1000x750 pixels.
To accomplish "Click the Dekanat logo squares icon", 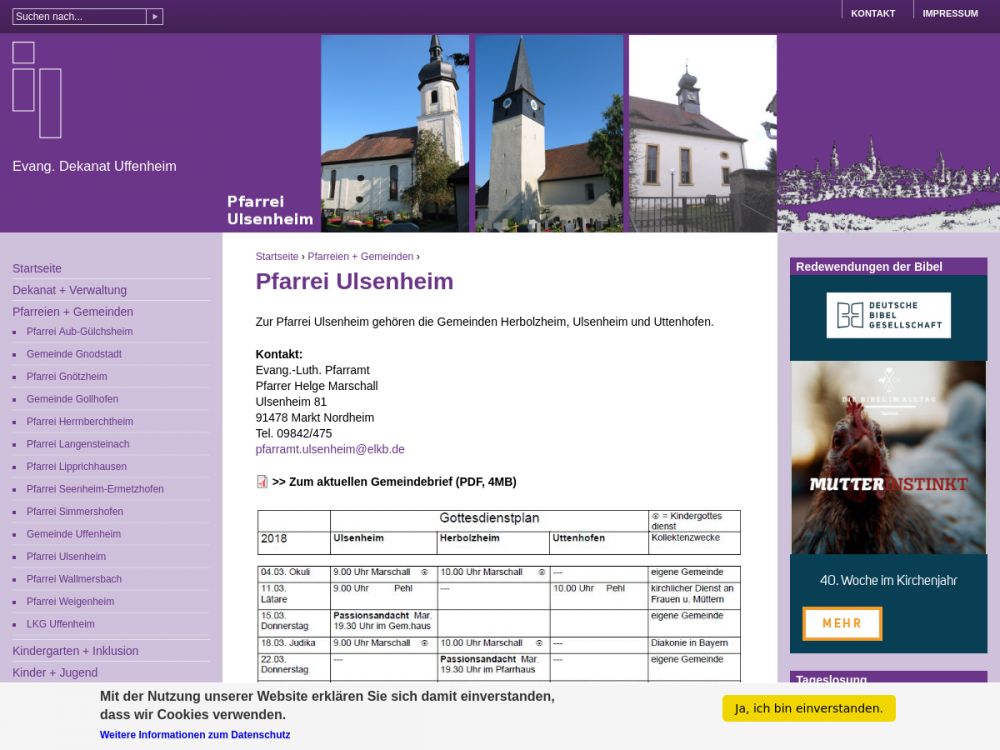I will click(x=37, y=89).
